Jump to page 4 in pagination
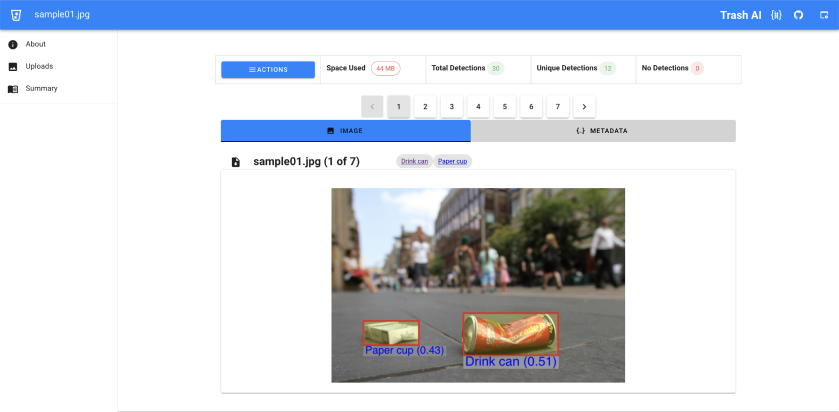839x412 pixels. click(x=478, y=106)
